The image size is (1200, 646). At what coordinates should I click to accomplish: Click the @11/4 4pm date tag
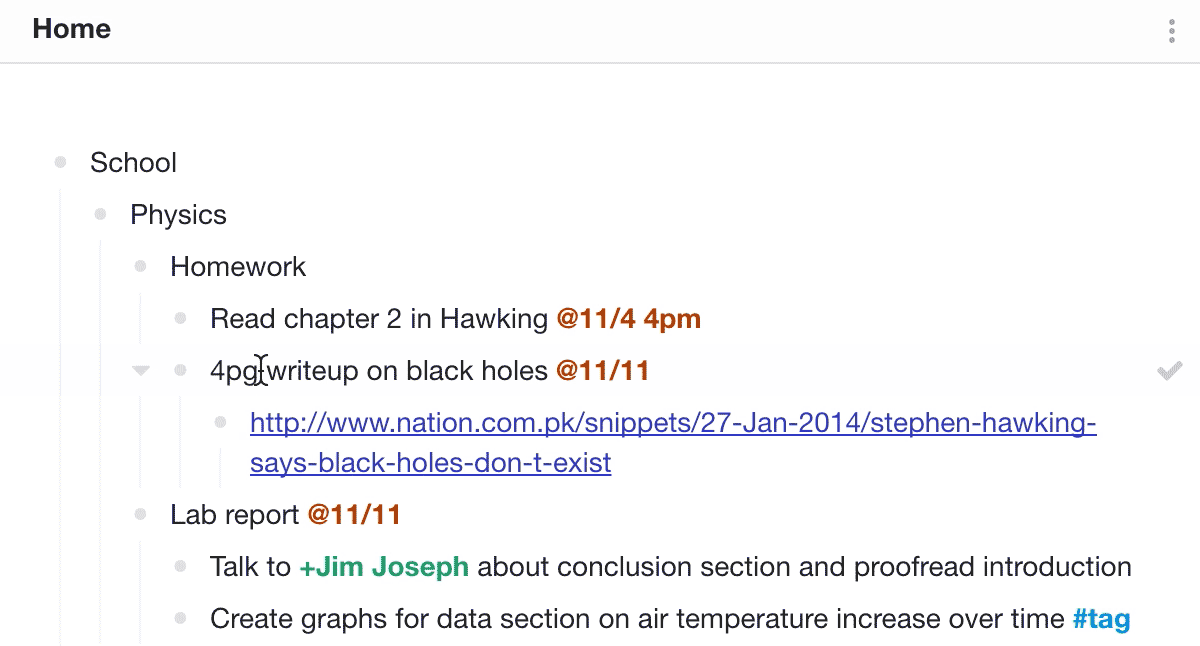click(x=628, y=319)
